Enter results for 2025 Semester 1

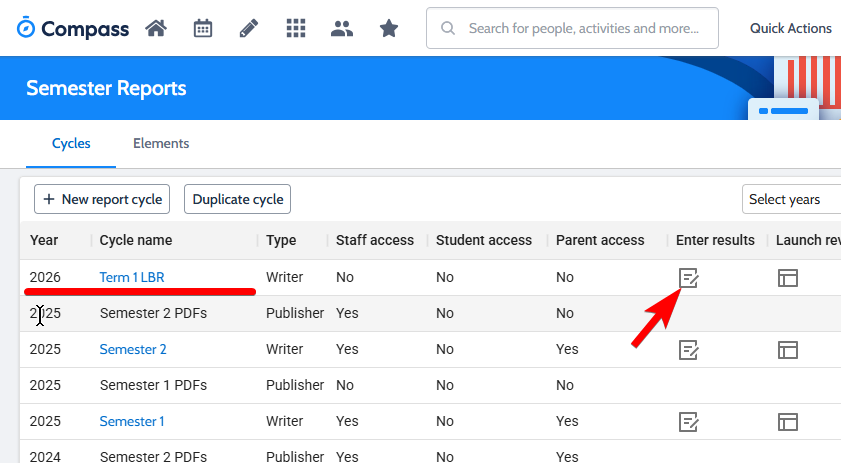pyautogui.click(x=688, y=422)
